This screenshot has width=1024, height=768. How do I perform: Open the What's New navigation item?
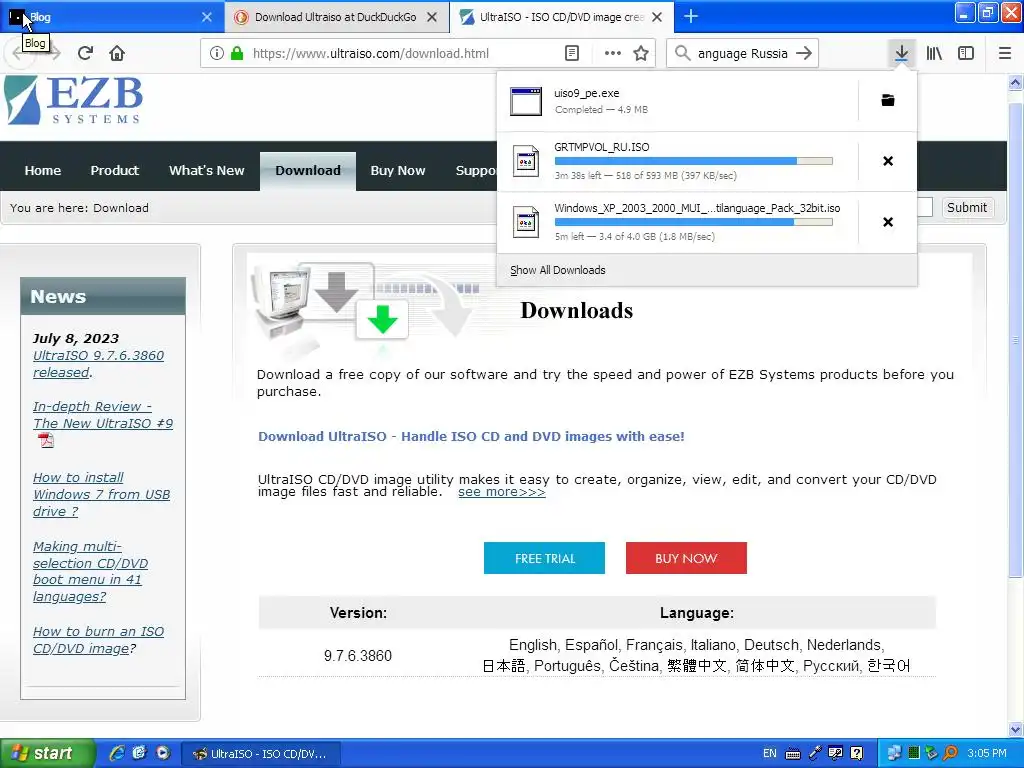[x=206, y=170]
